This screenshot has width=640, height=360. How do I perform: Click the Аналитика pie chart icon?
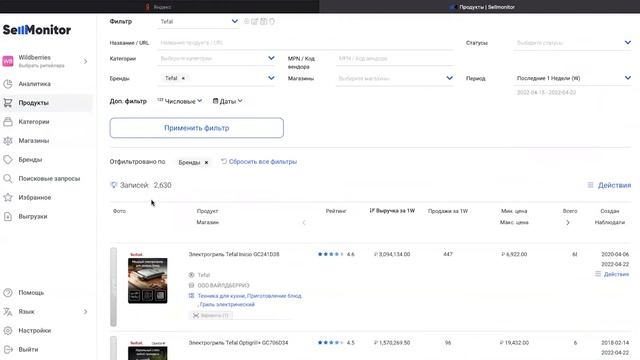click(8, 84)
